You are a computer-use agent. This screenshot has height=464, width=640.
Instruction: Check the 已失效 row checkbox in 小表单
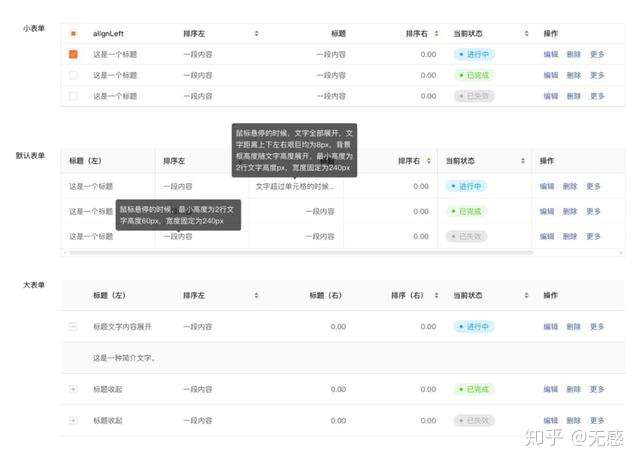(73, 96)
